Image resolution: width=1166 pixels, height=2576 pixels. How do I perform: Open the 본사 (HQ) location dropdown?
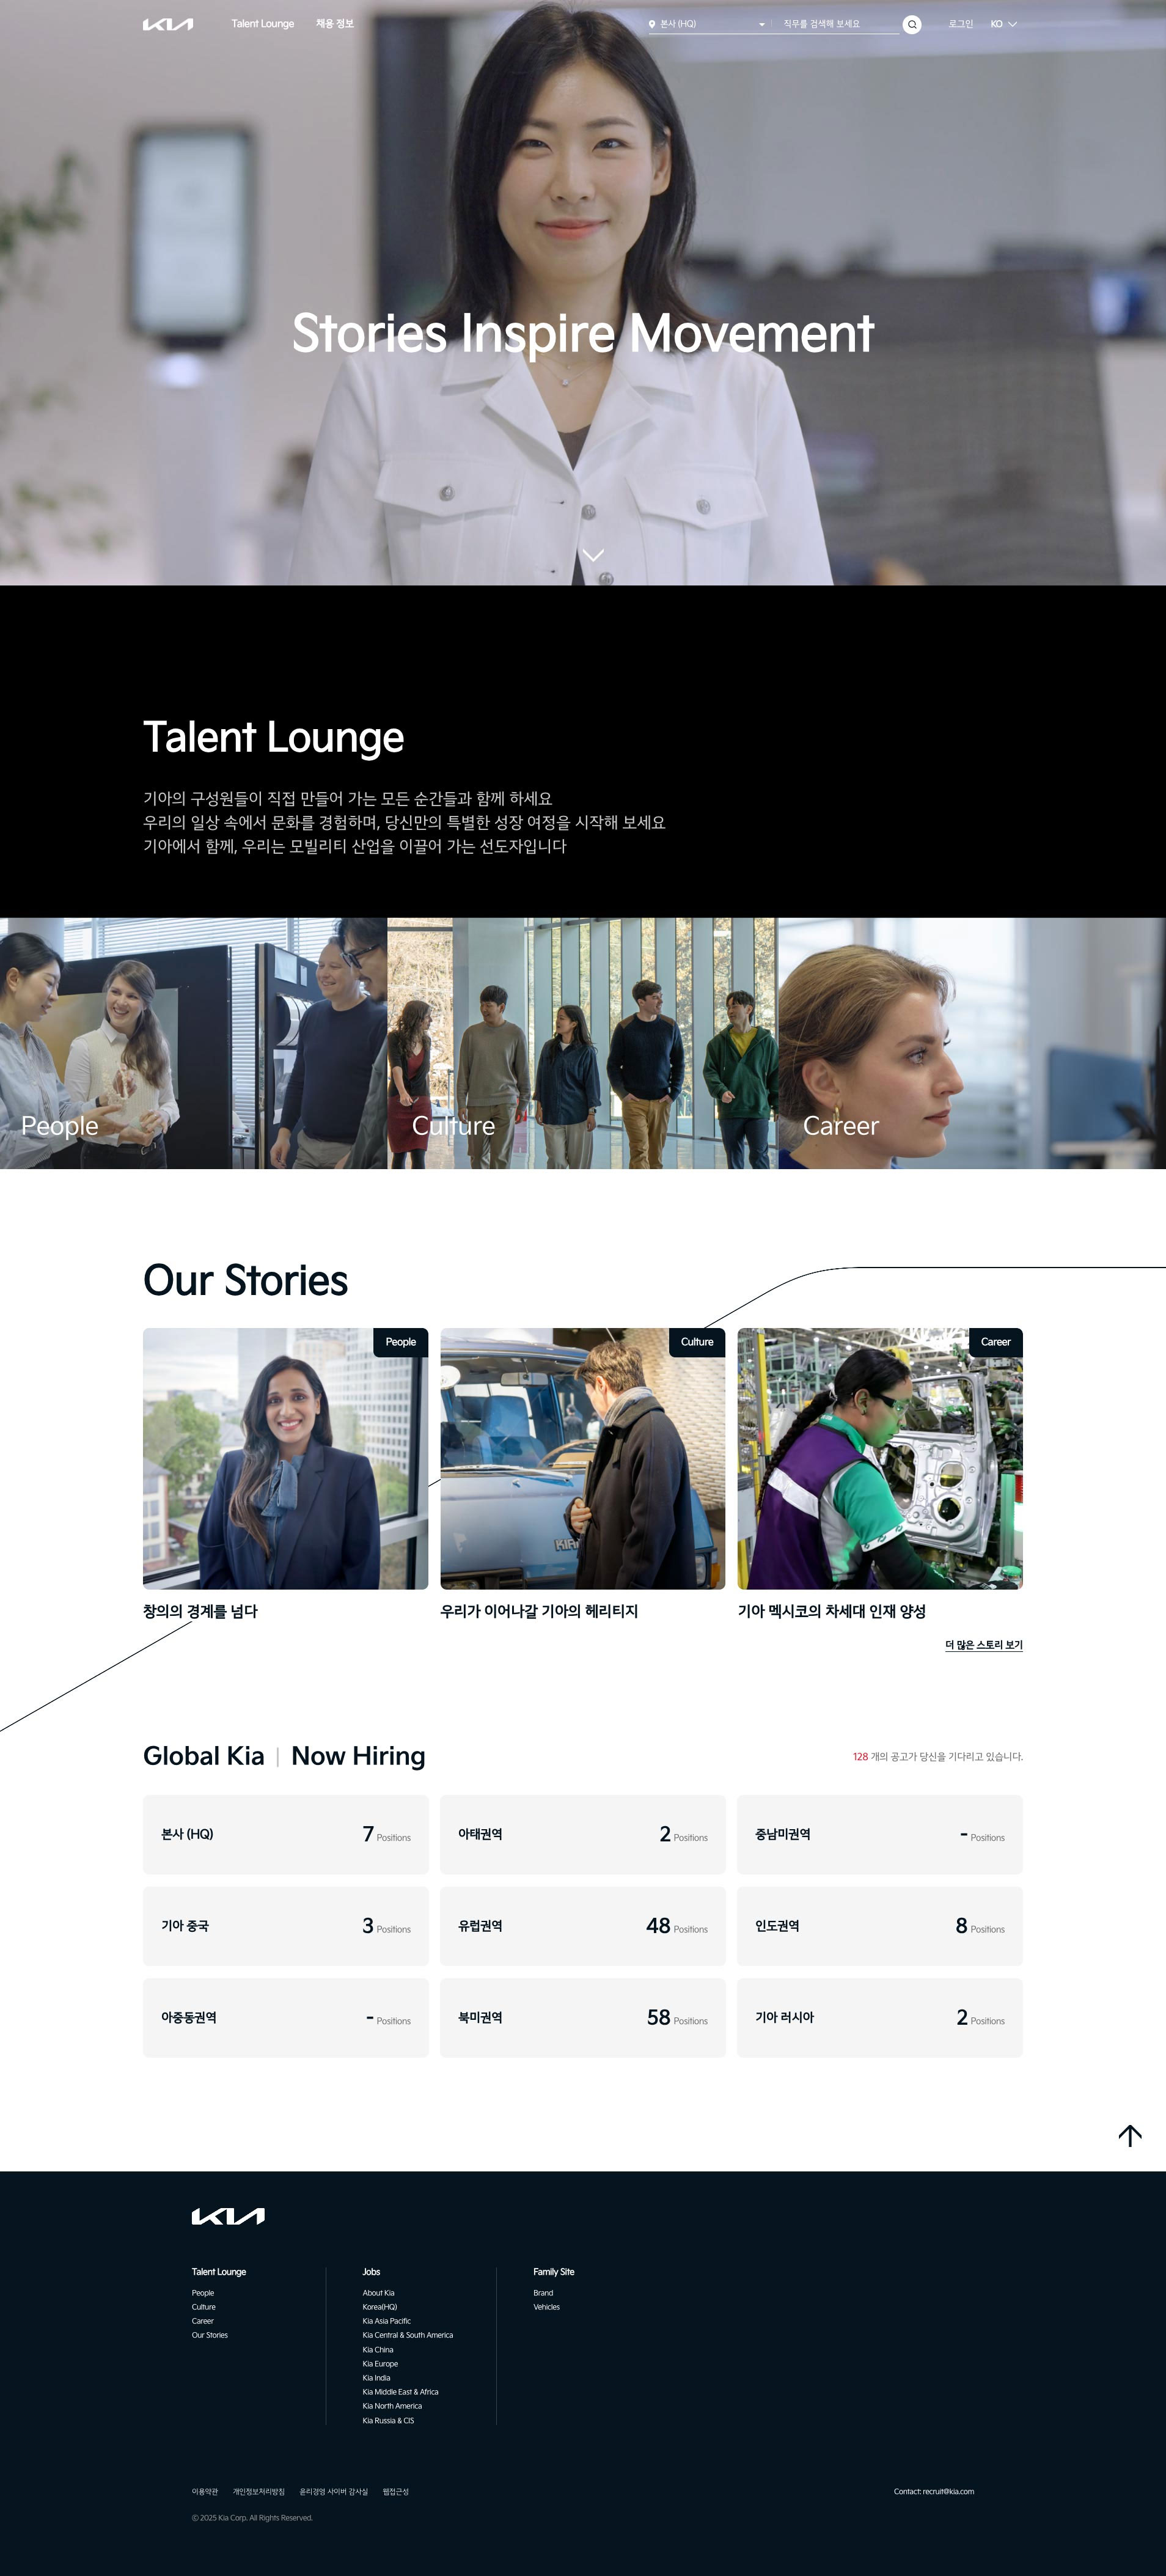click(707, 24)
